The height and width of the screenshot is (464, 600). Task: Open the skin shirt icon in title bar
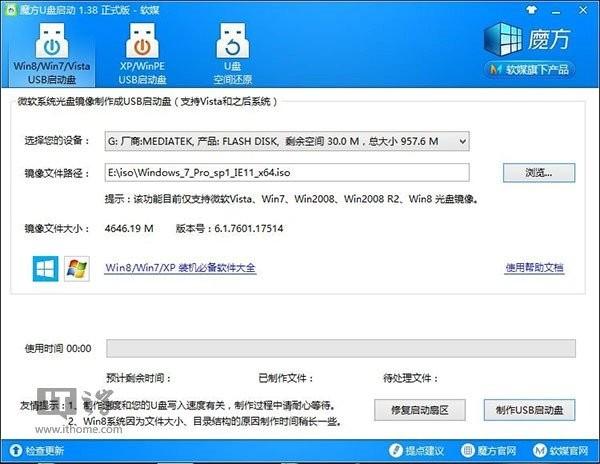pos(532,10)
